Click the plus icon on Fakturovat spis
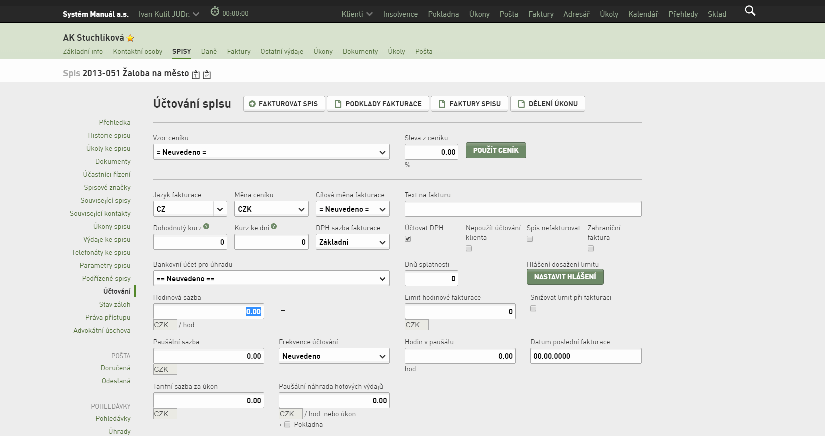The width and height of the screenshot is (825, 436). 252,104
